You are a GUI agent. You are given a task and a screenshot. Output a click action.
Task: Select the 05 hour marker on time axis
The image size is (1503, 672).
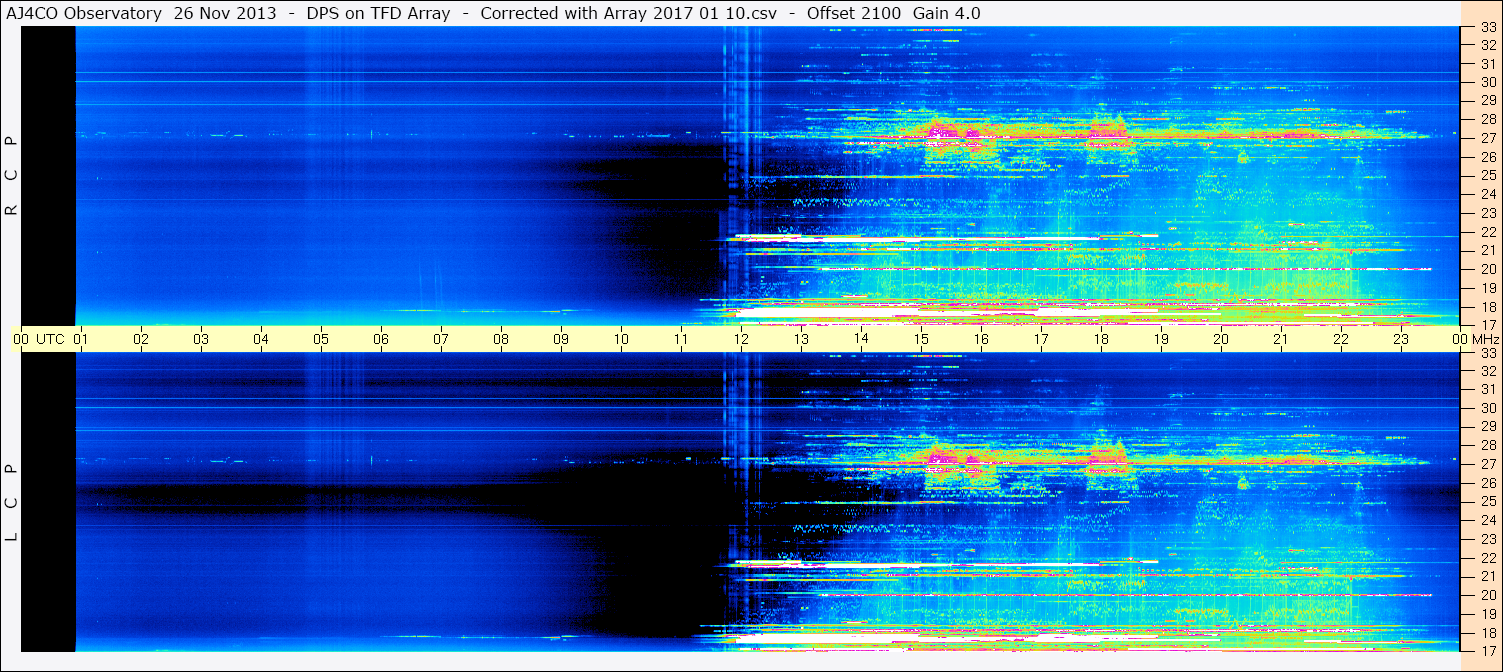pyautogui.click(x=321, y=339)
